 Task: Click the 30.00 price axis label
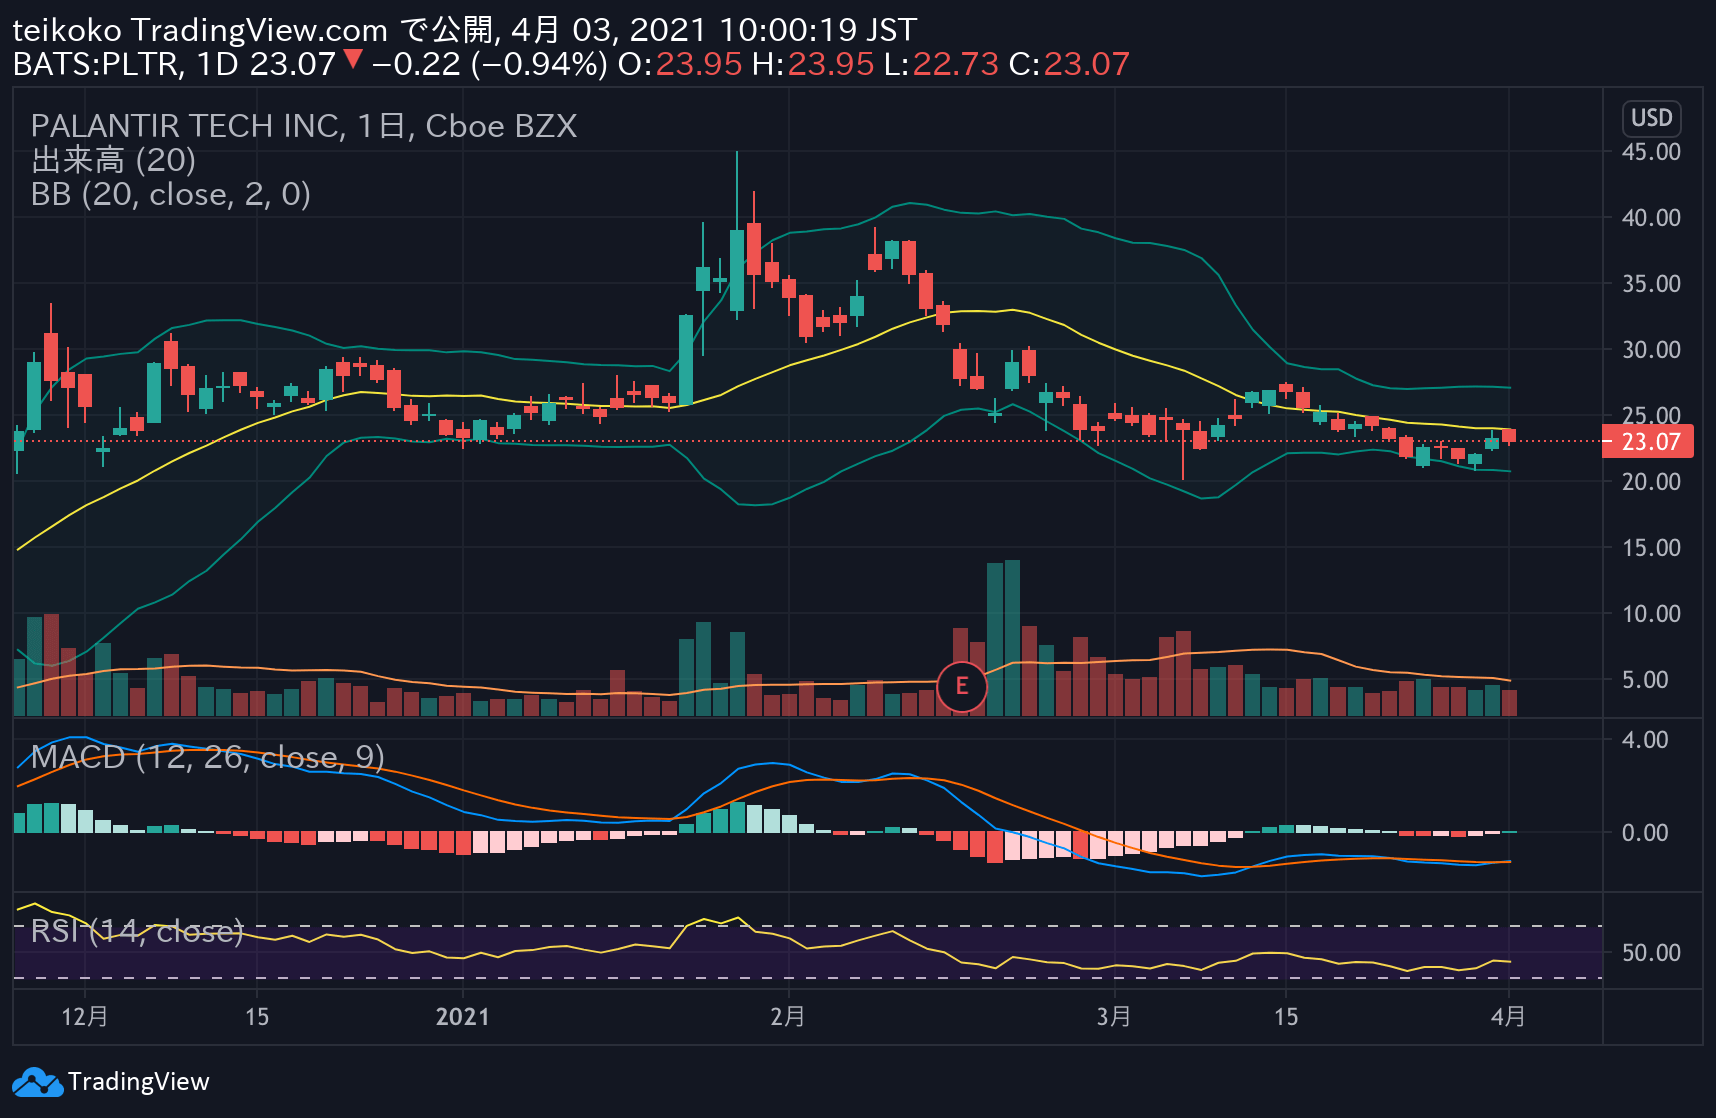[1651, 350]
